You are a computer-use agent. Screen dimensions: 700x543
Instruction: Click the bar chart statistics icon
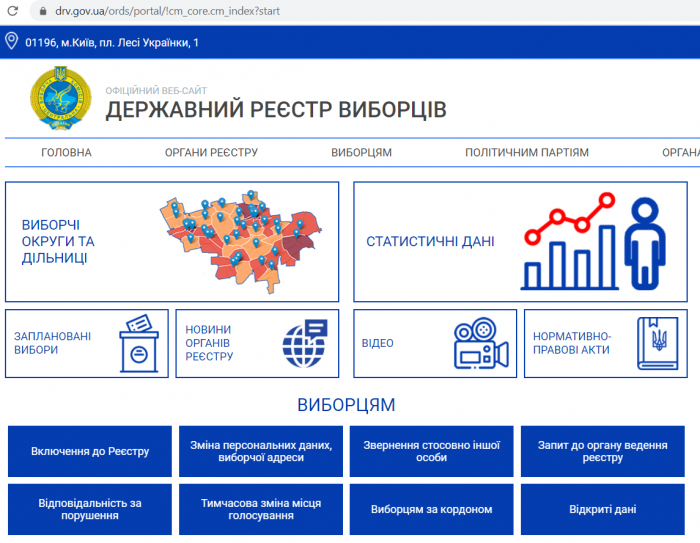[x=587, y=242]
